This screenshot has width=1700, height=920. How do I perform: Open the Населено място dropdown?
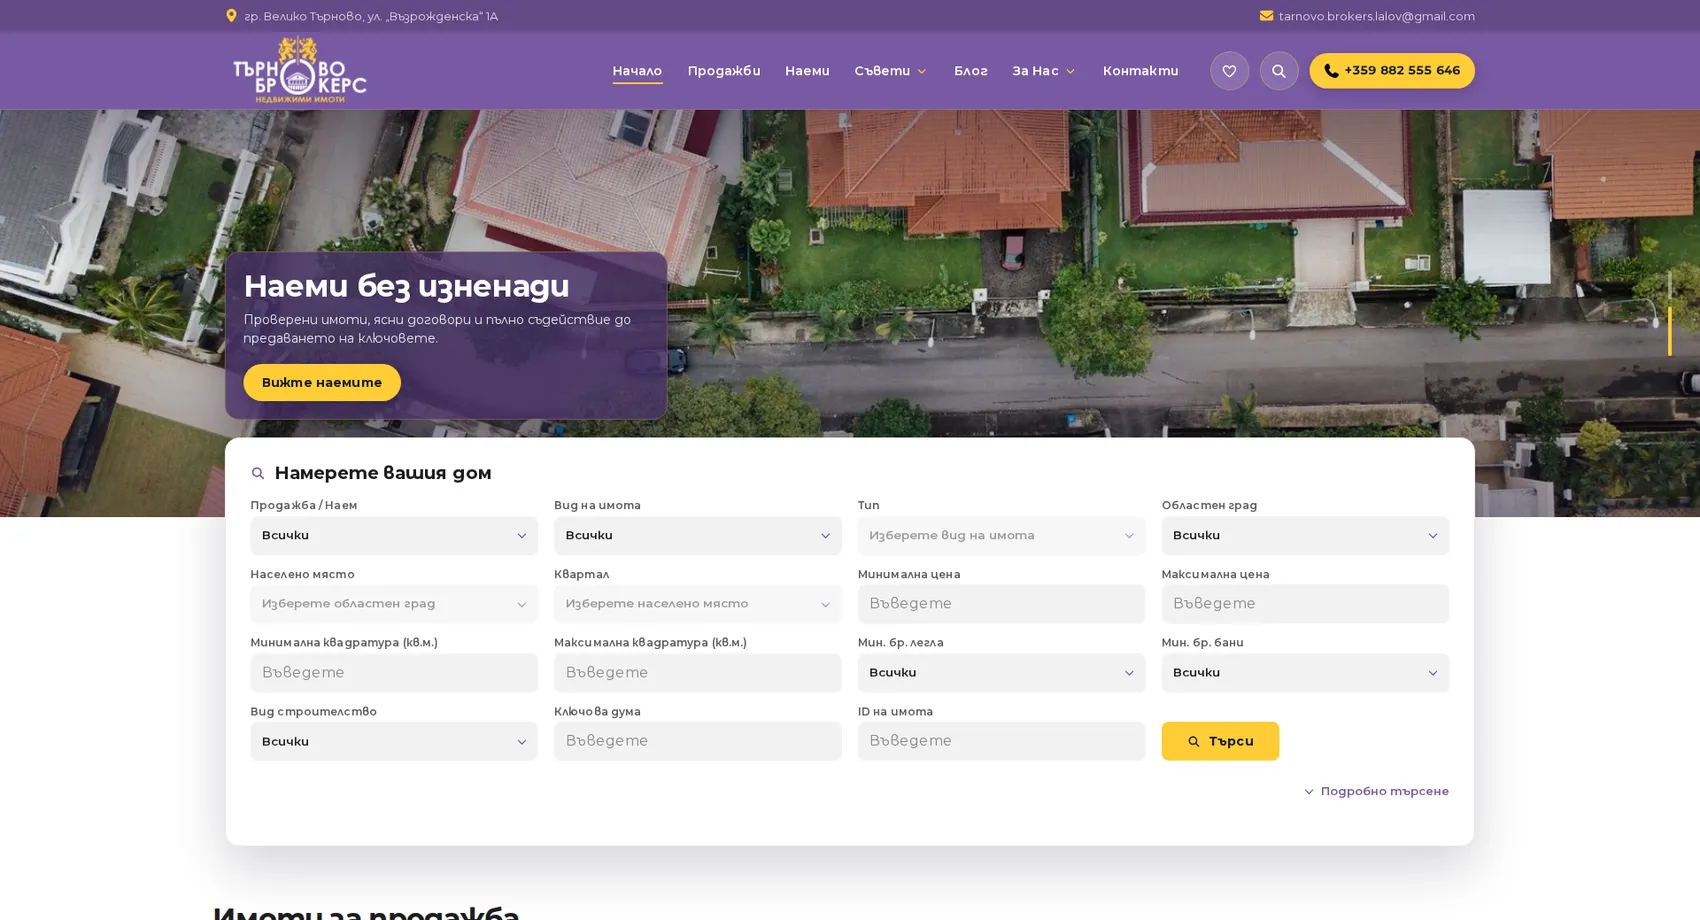tap(393, 604)
